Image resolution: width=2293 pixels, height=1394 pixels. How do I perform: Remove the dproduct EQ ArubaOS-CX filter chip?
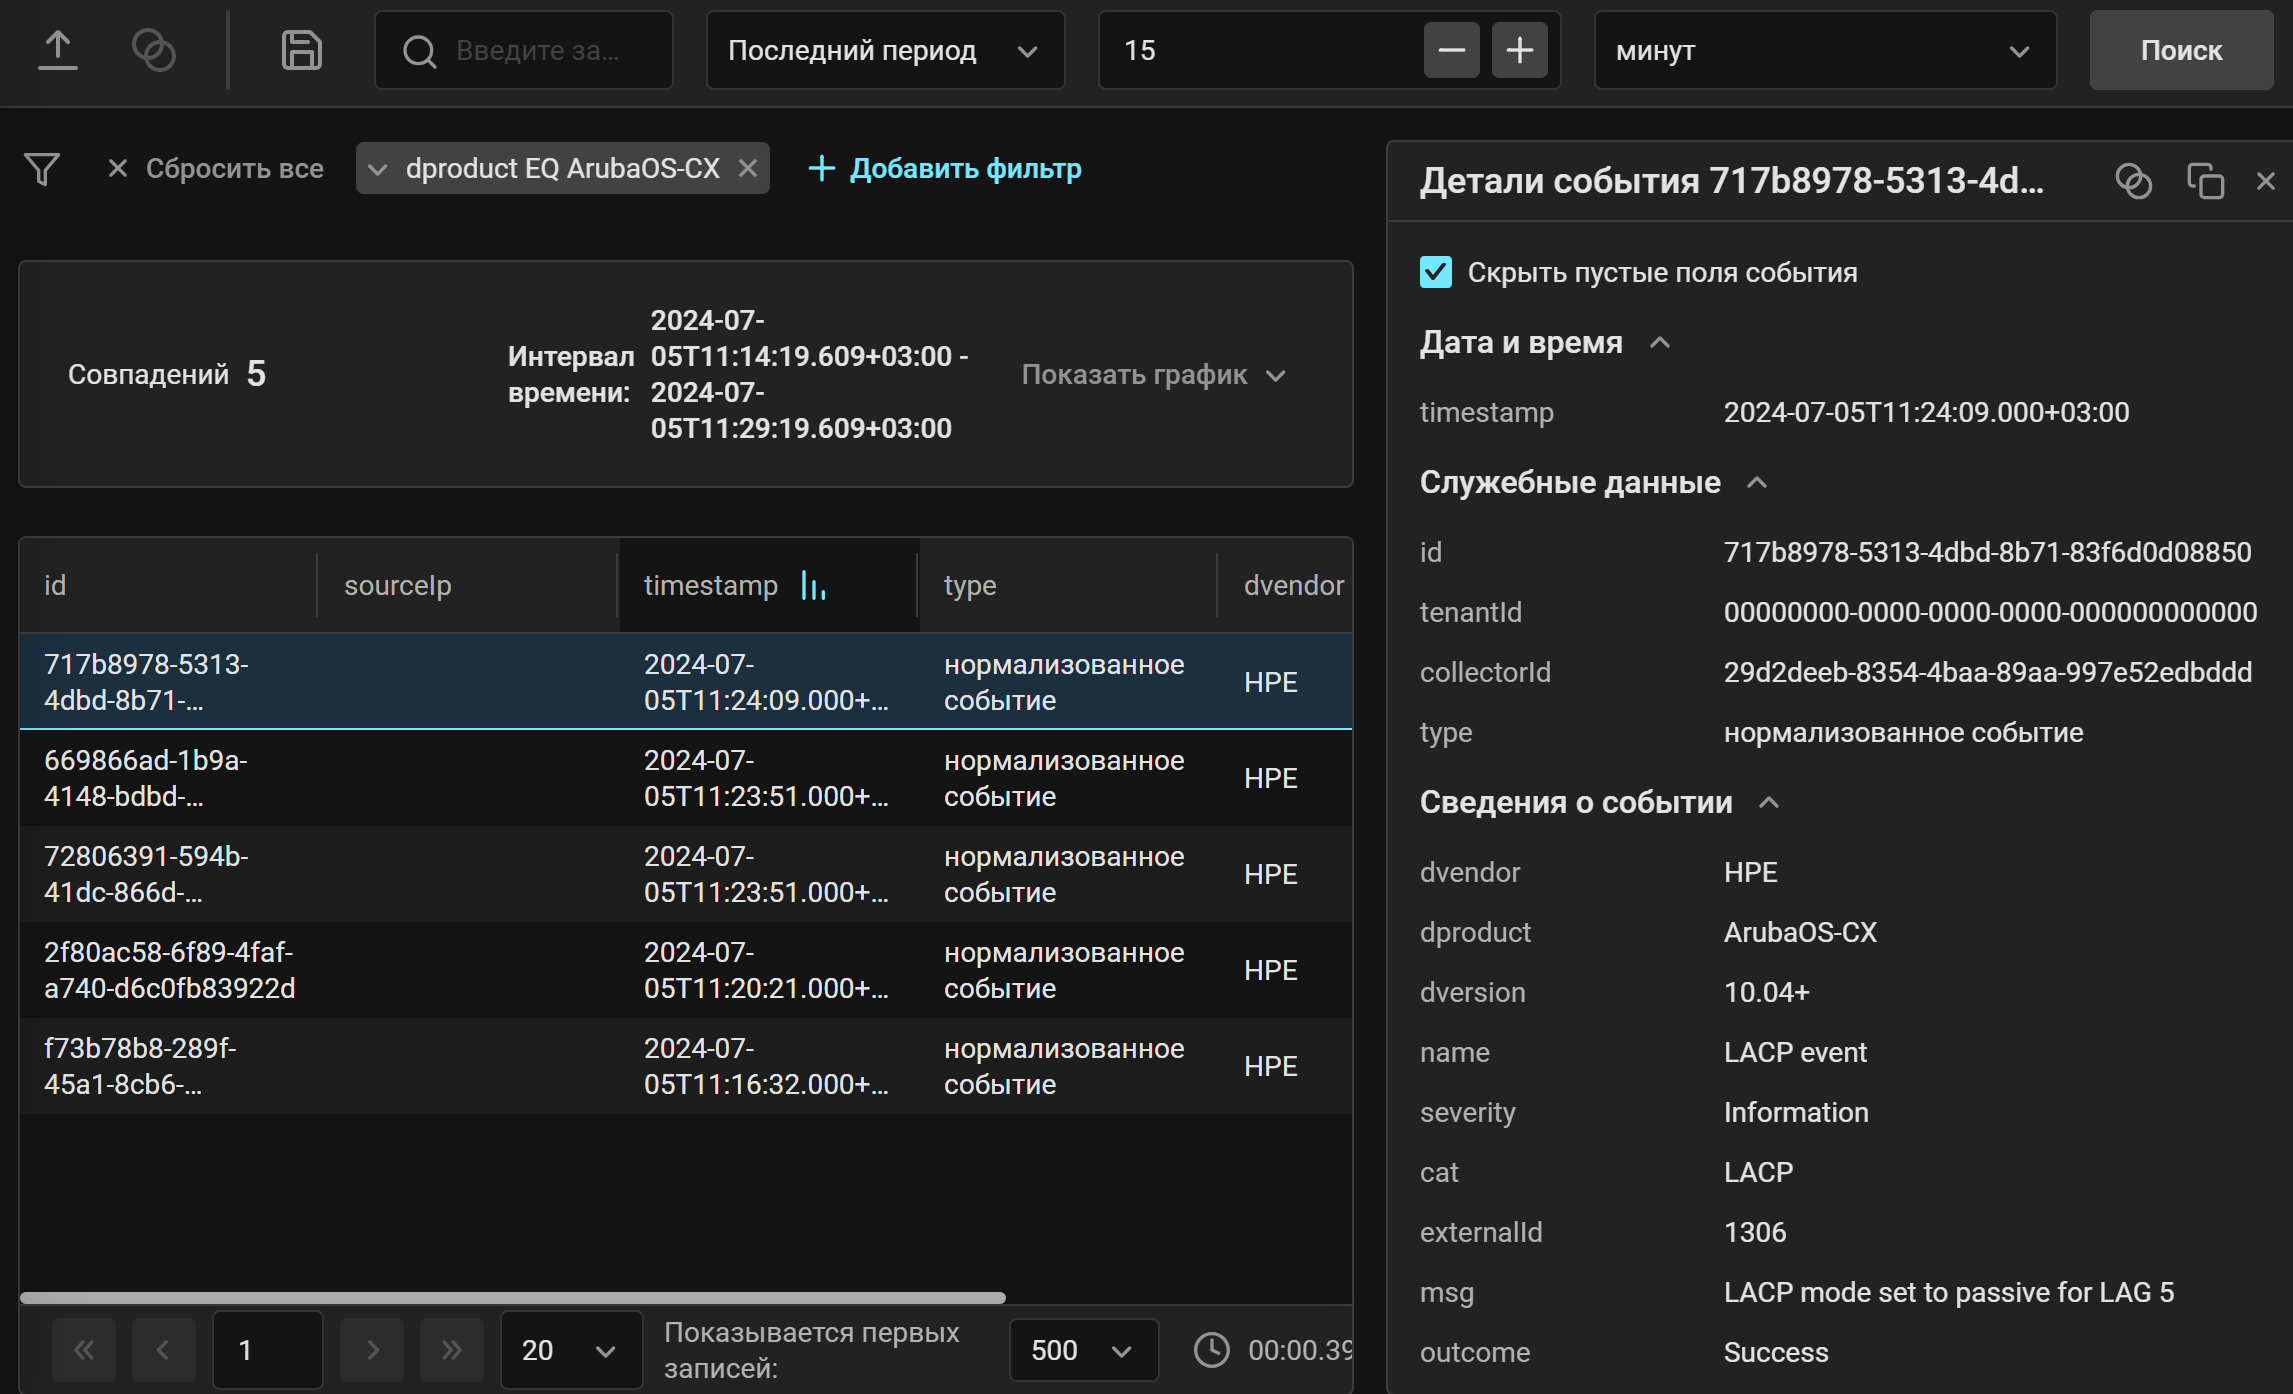[x=749, y=168]
